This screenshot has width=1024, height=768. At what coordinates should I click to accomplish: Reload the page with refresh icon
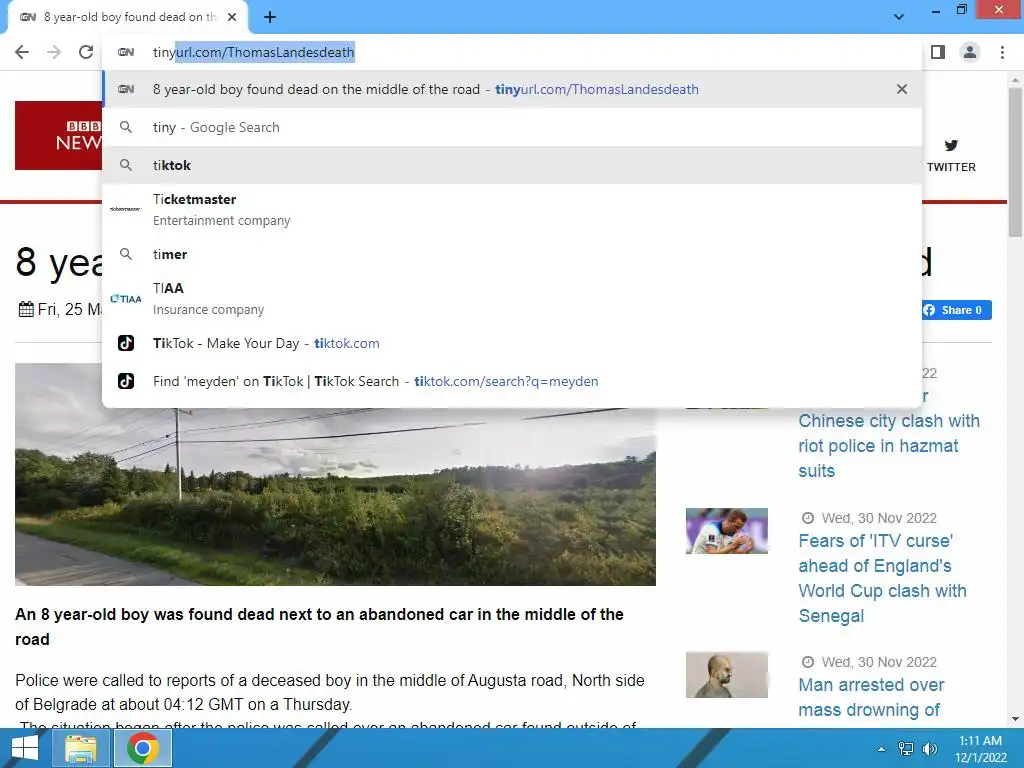coord(86,52)
